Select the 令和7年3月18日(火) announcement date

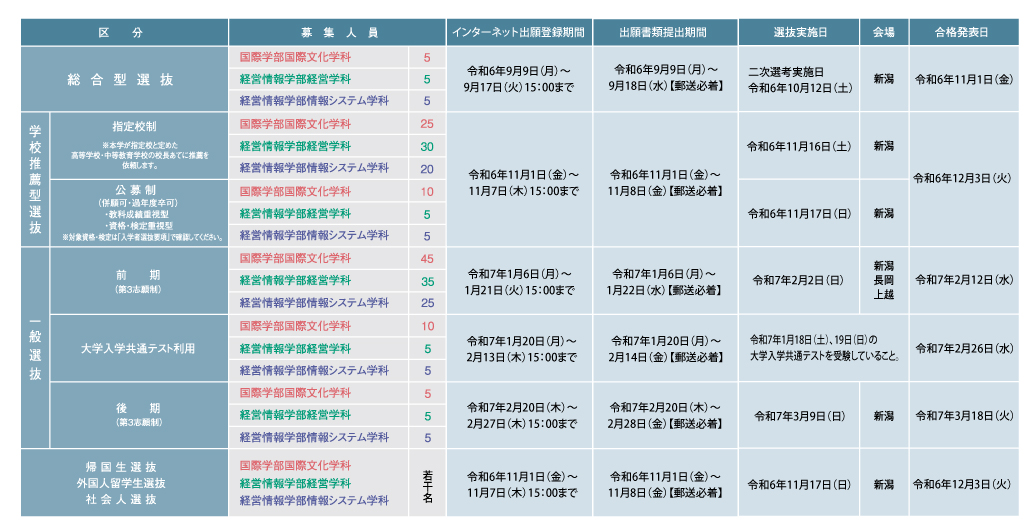(x=964, y=415)
